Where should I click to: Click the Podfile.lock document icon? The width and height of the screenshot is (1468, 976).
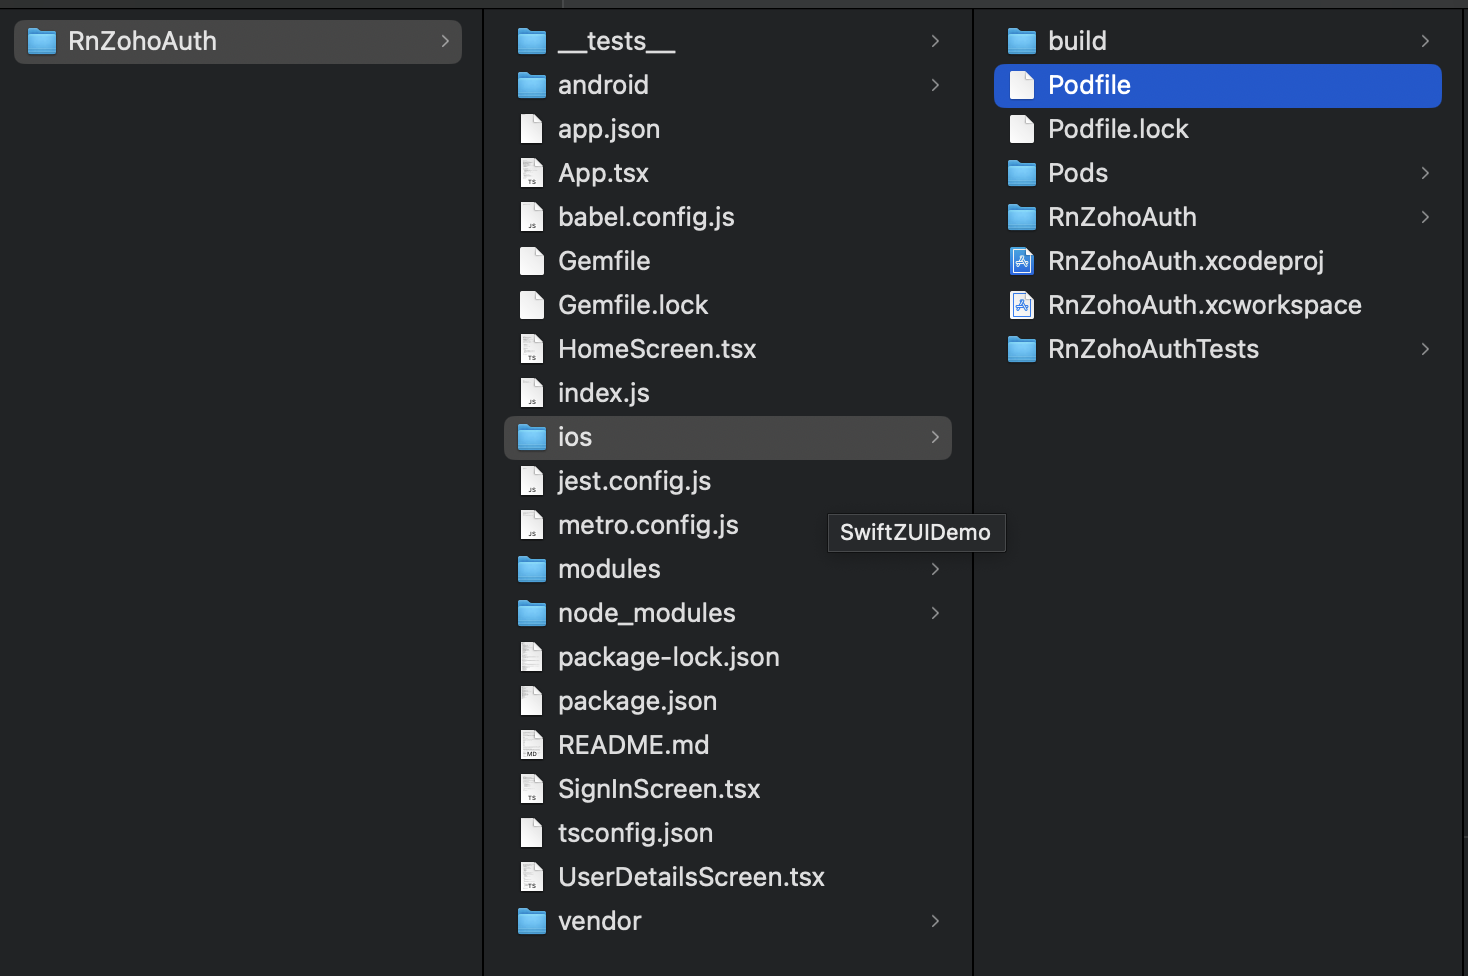pyautogui.click(x=1021, y=129)
